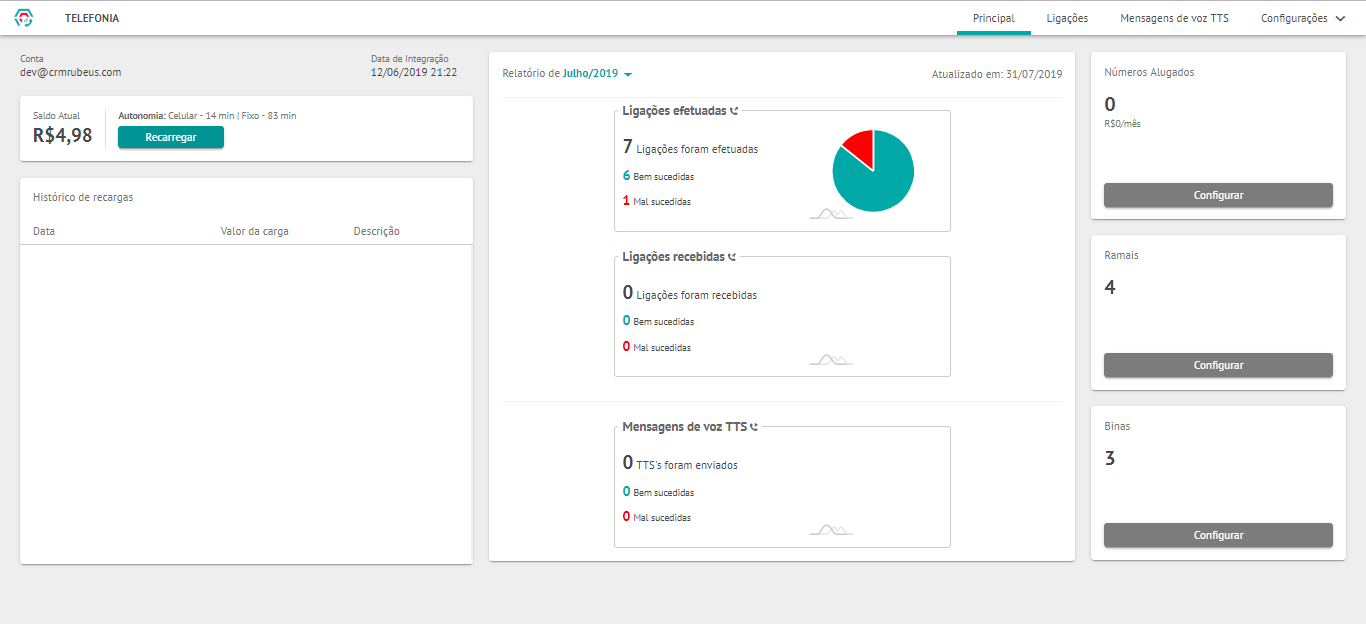Click the Rubeus logo icon
The height and width of the screenshot is (624, 1366).
(x=24, y=18)
